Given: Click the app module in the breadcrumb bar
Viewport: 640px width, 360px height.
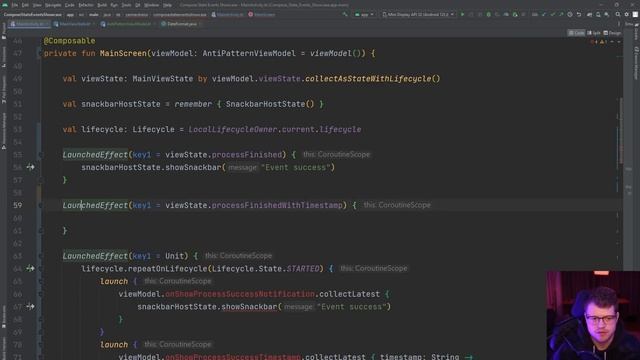Looking at the screenshot, I should click(x=70, y=15).
